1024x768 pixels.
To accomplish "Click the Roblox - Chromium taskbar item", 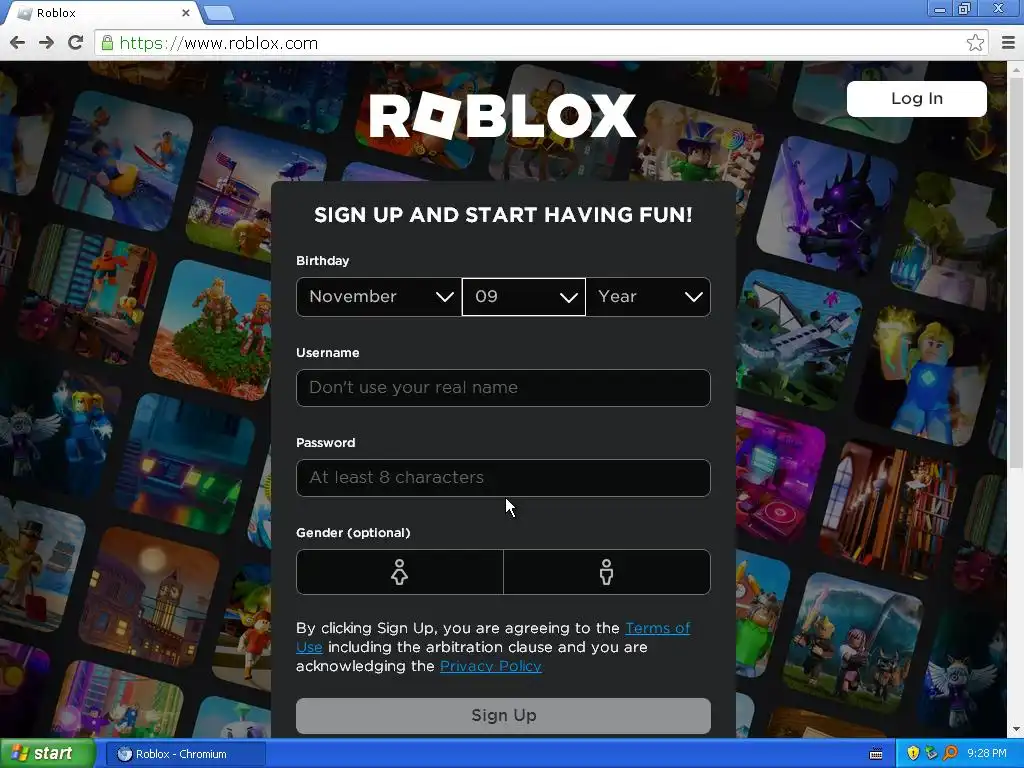I will (185, 754).
